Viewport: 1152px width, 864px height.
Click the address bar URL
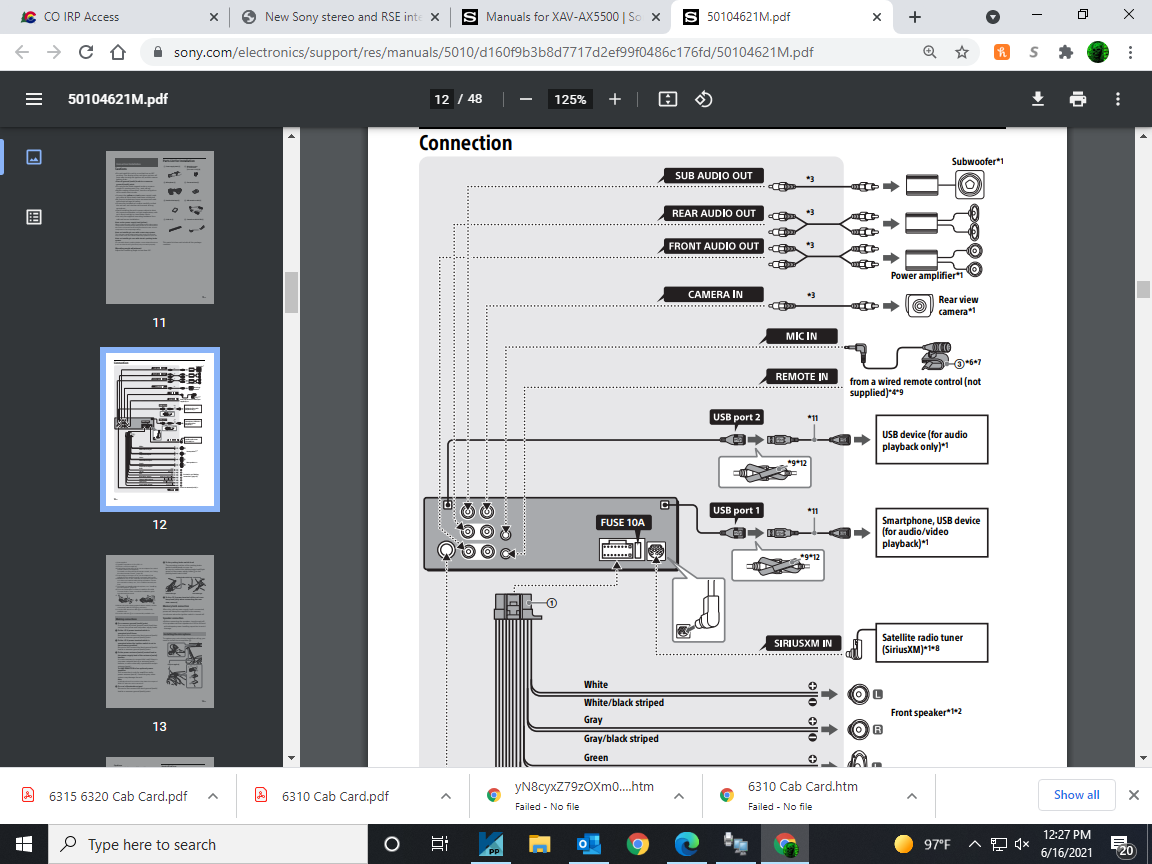pyautogui.click(x=493, y=52)
